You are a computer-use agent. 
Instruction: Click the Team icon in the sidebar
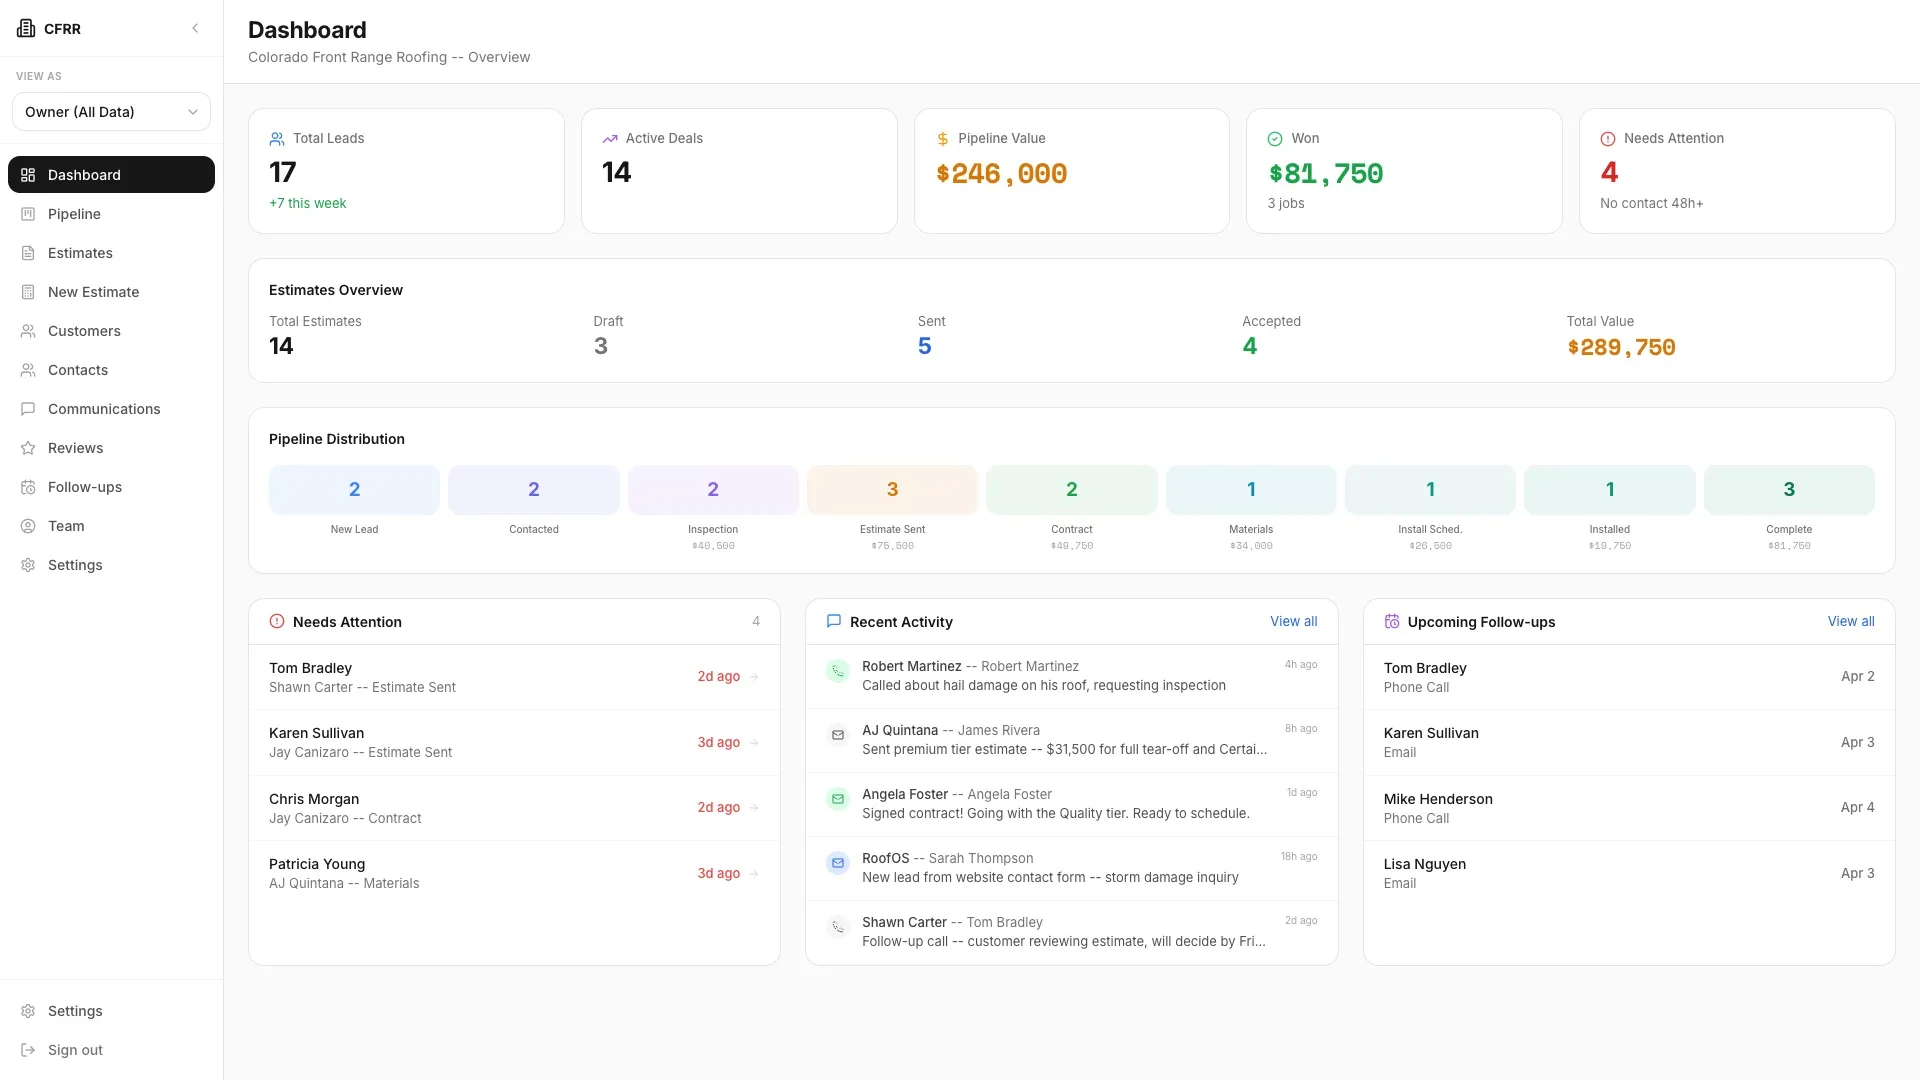(x=27, y=525)
